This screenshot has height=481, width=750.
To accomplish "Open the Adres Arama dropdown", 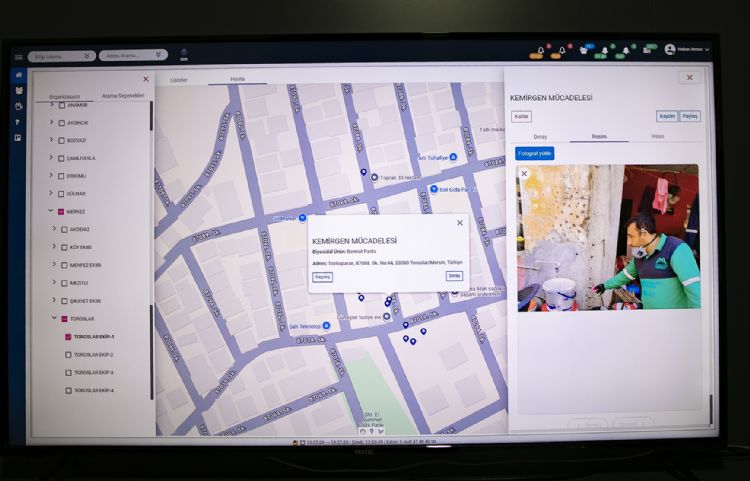I will pyautogui.click(x=133, y=55).
